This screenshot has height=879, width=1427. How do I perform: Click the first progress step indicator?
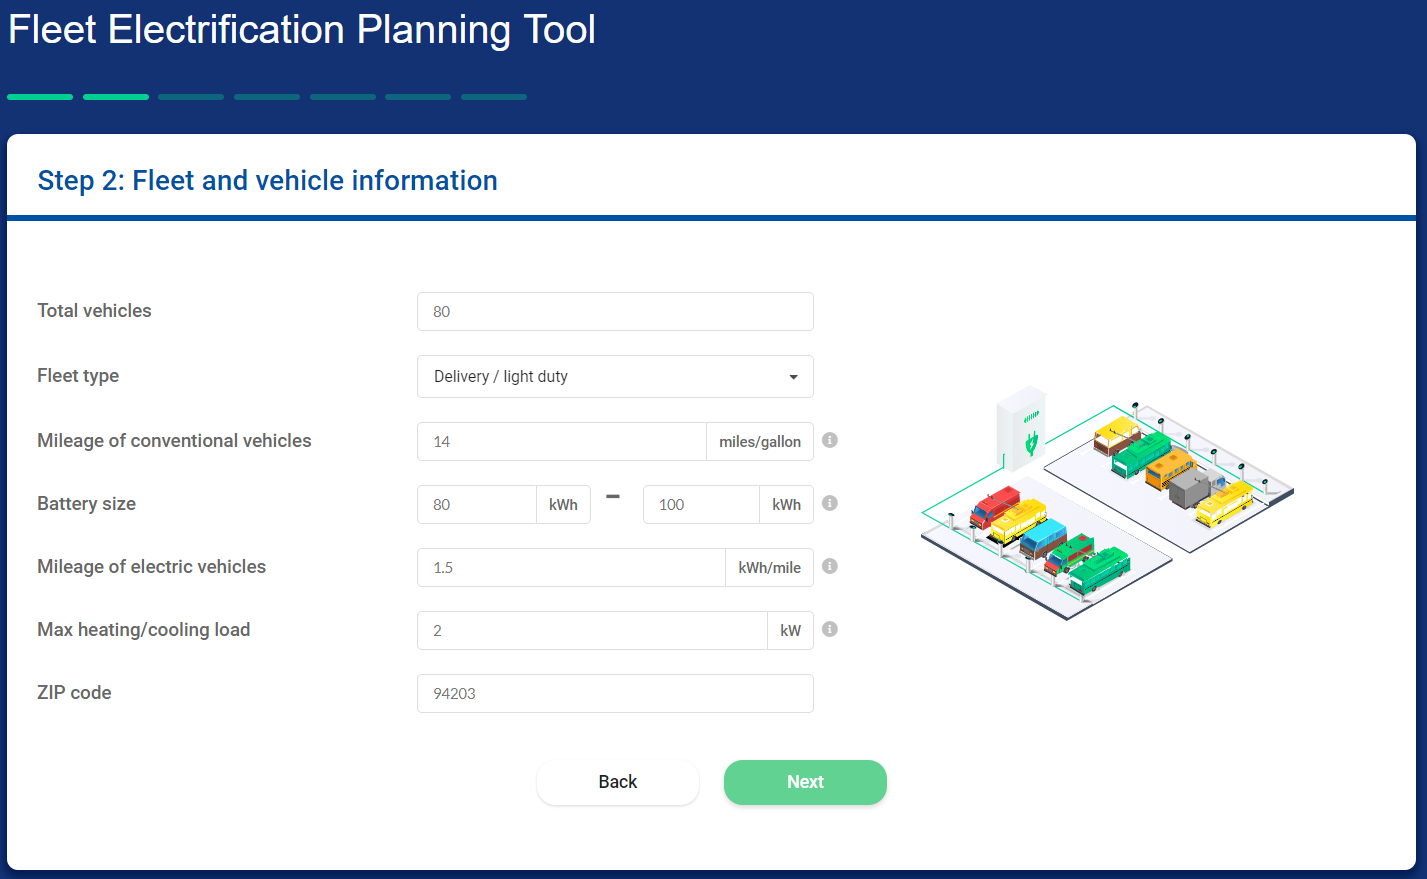coord(40,97)
